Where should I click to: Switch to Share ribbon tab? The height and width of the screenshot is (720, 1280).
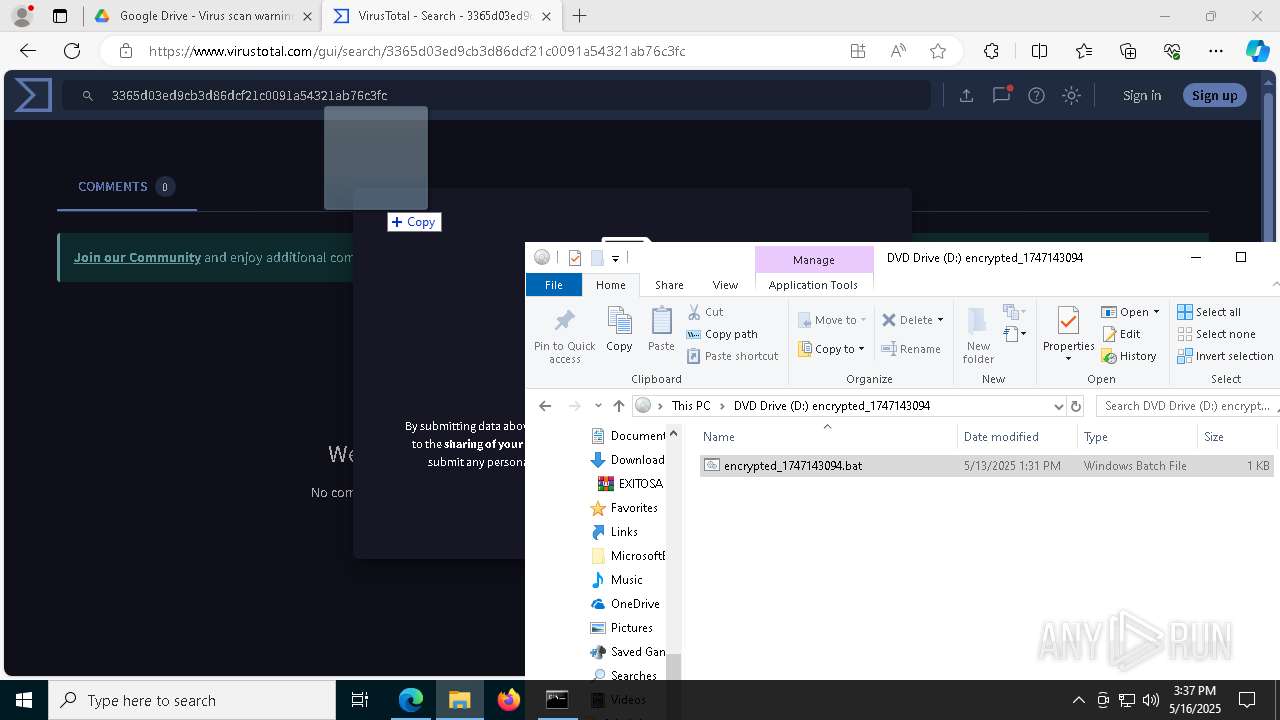point(669,285)
